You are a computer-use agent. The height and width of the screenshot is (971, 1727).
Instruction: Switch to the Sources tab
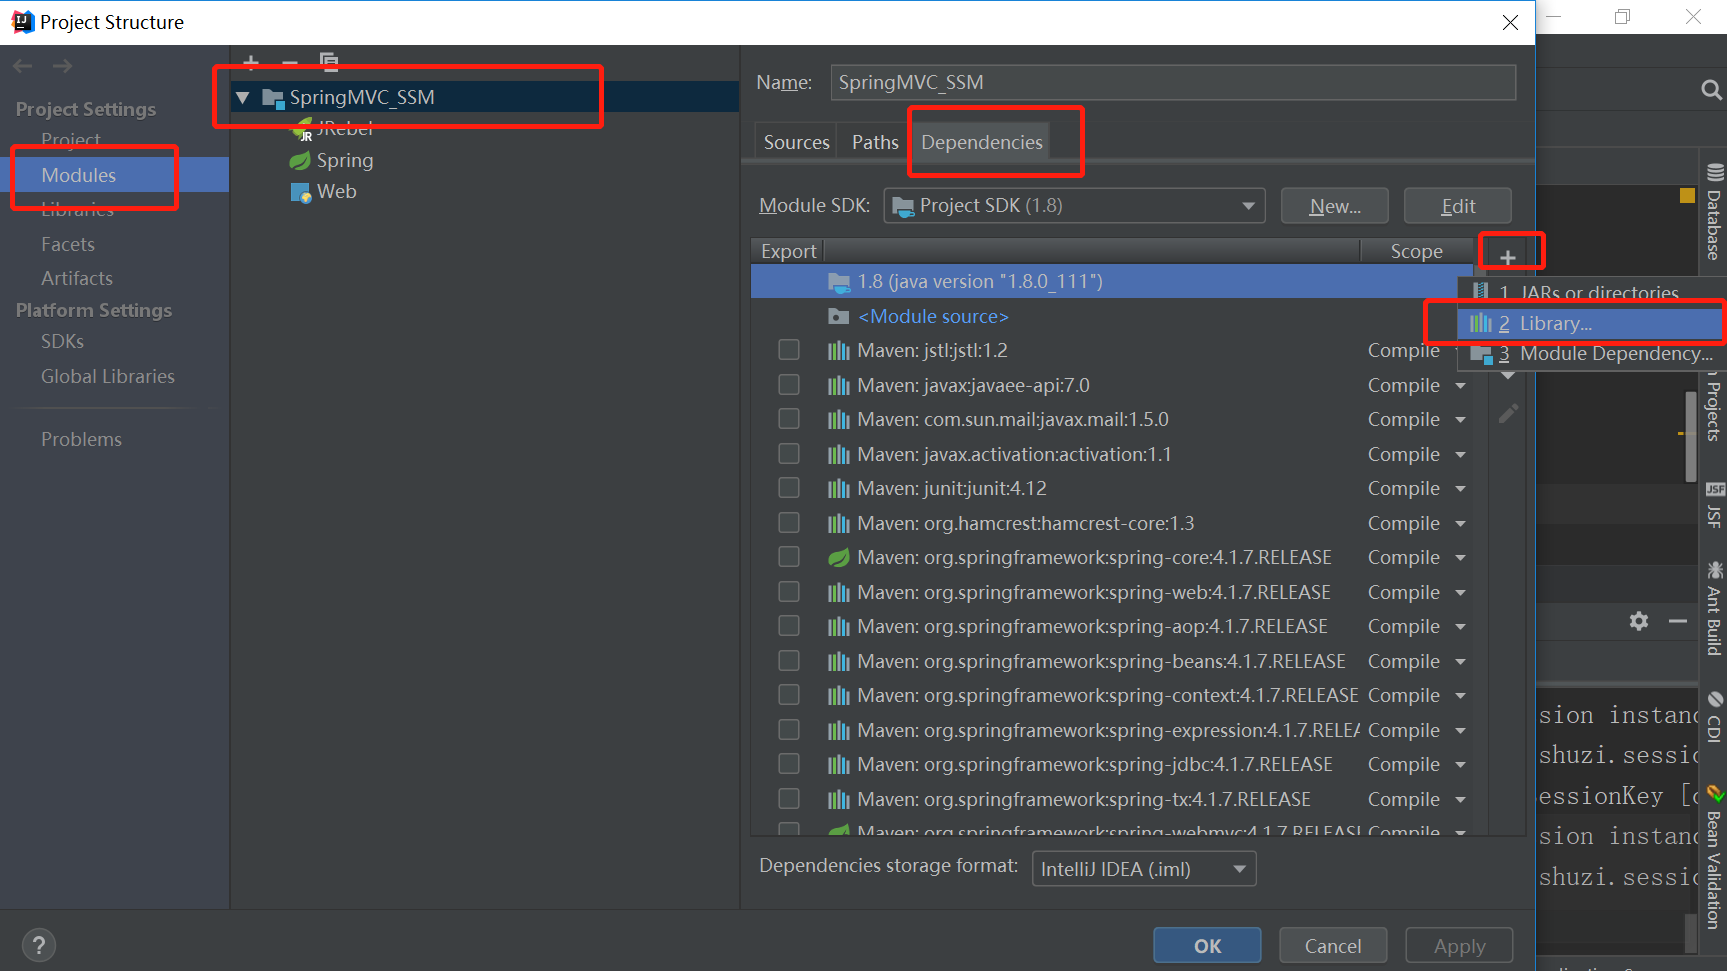point(797,142)
